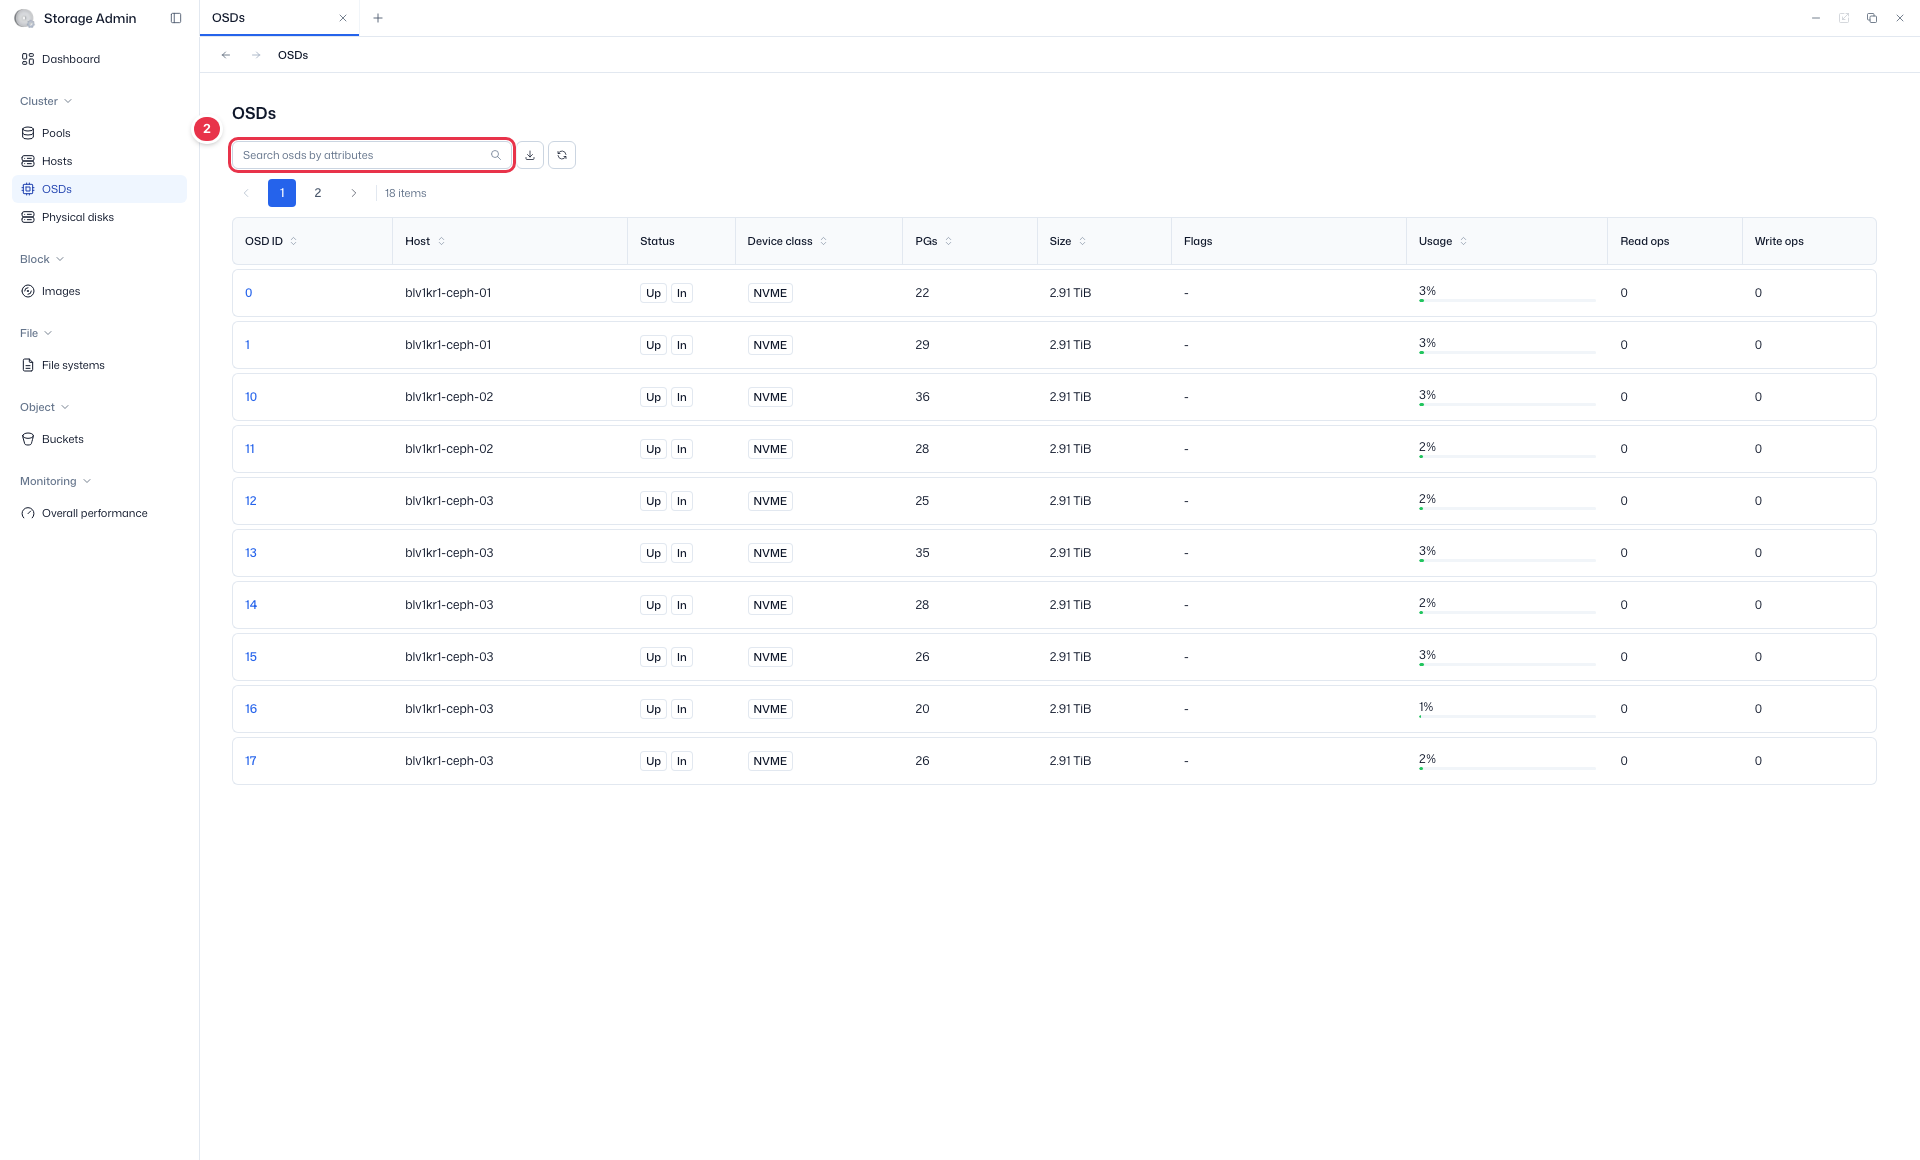Click host blv1kr1-ceph-02 in OSD 11 row

(449, 449)
